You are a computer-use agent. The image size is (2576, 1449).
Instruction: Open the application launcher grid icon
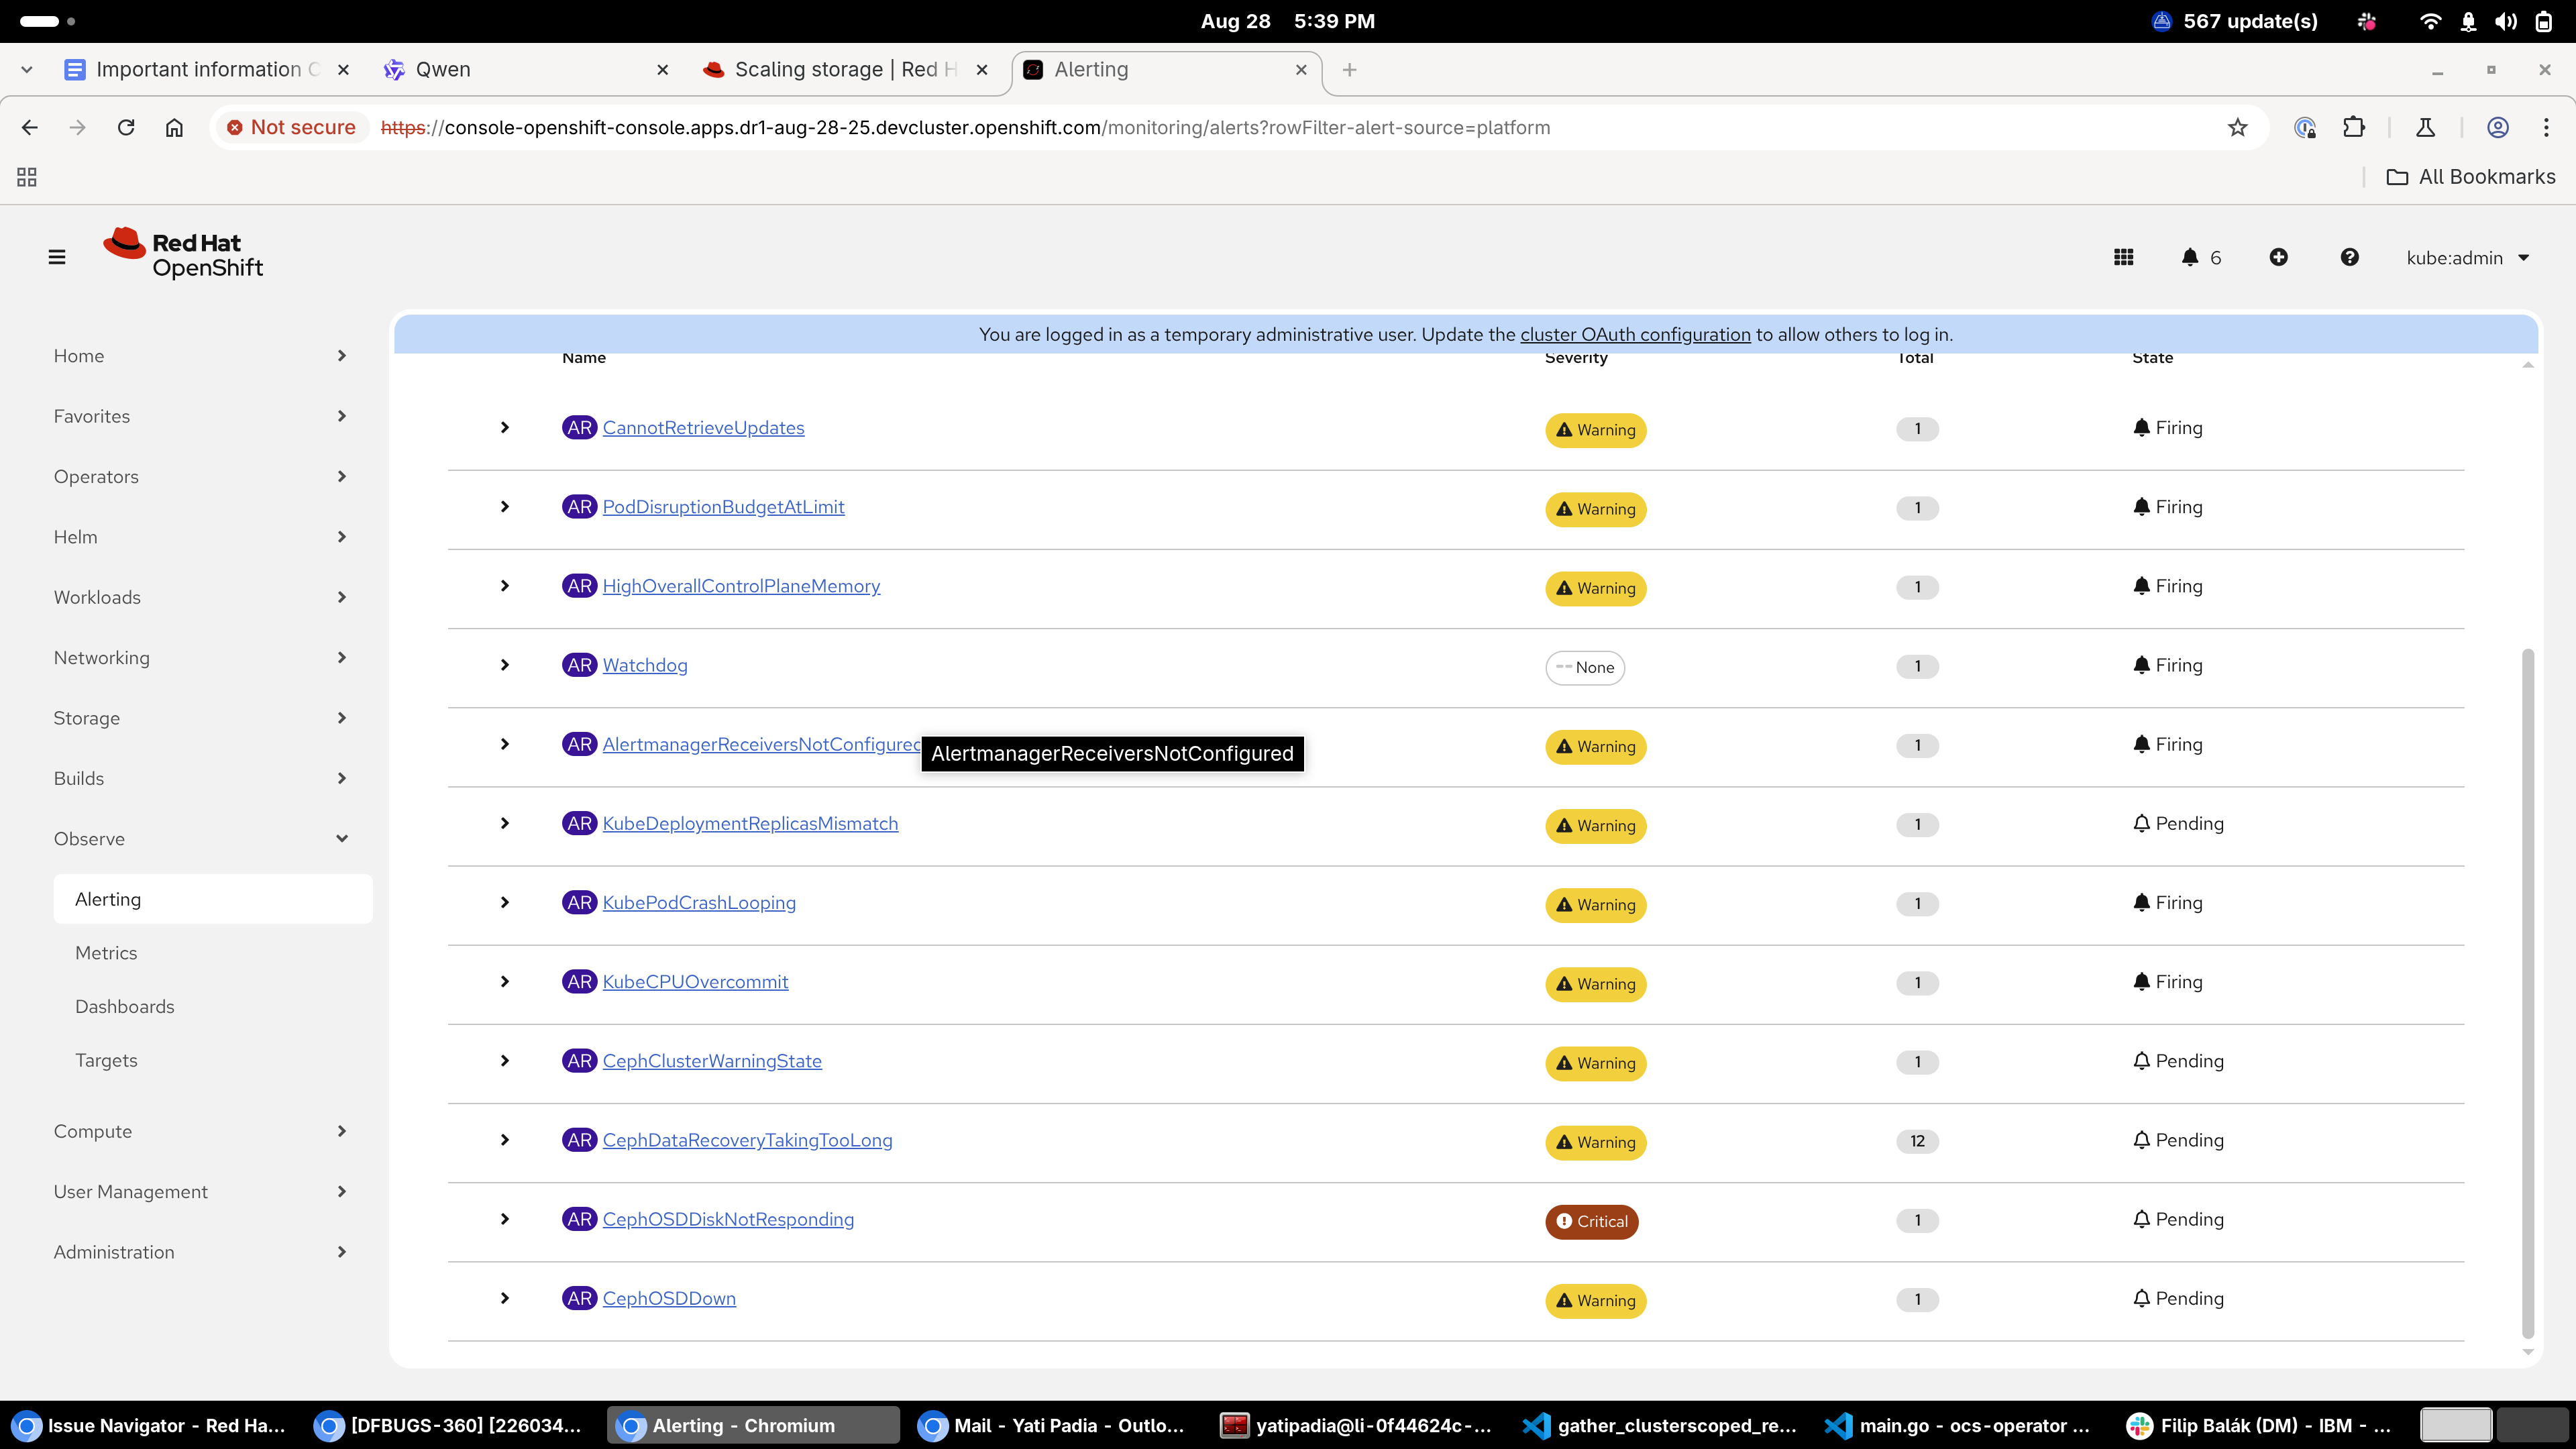coord(2123,257)
